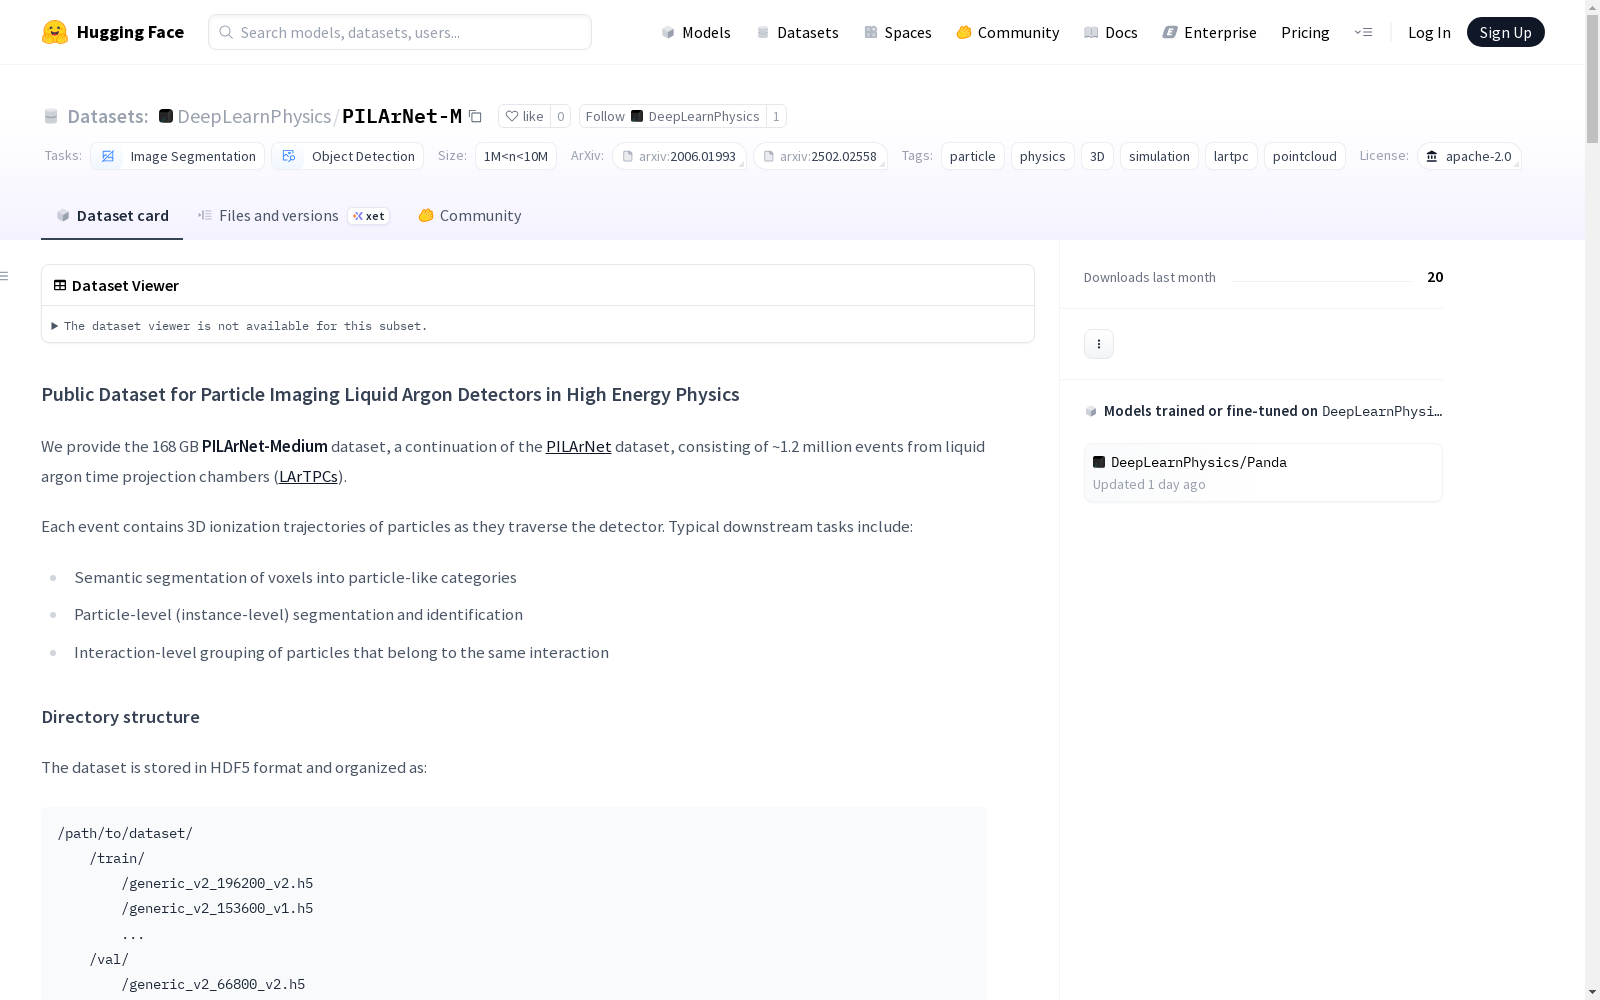Screen dimensions: 1600x1000
Task: Click the 3D tag
Action: [1097, 156]
